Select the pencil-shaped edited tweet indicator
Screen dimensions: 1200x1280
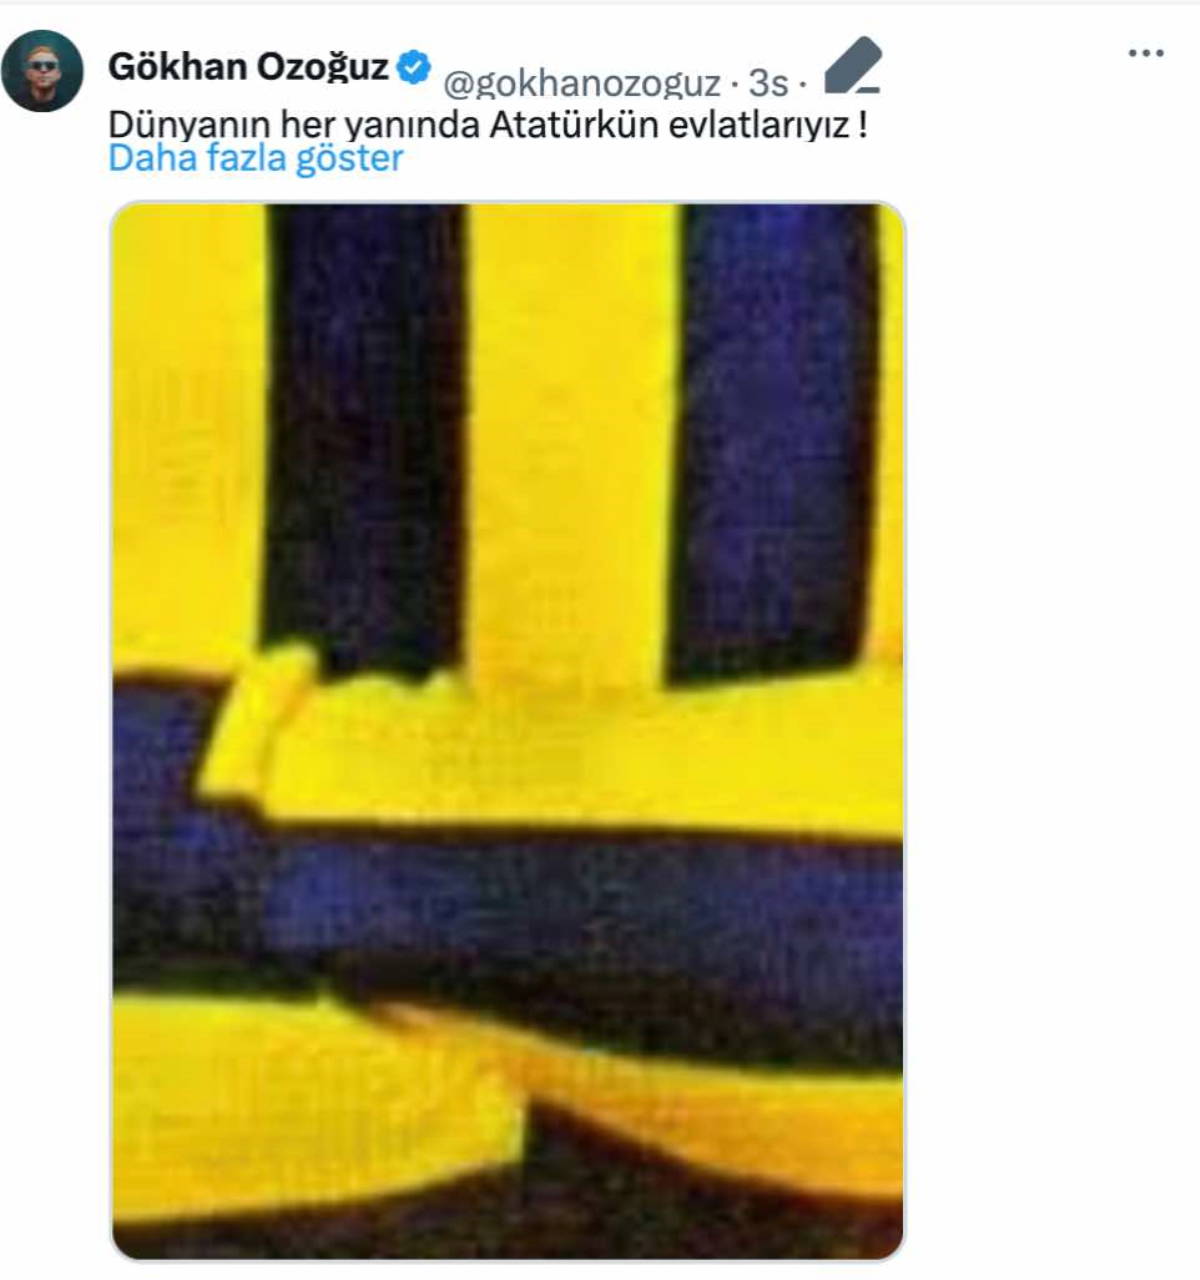click(853, 67)
